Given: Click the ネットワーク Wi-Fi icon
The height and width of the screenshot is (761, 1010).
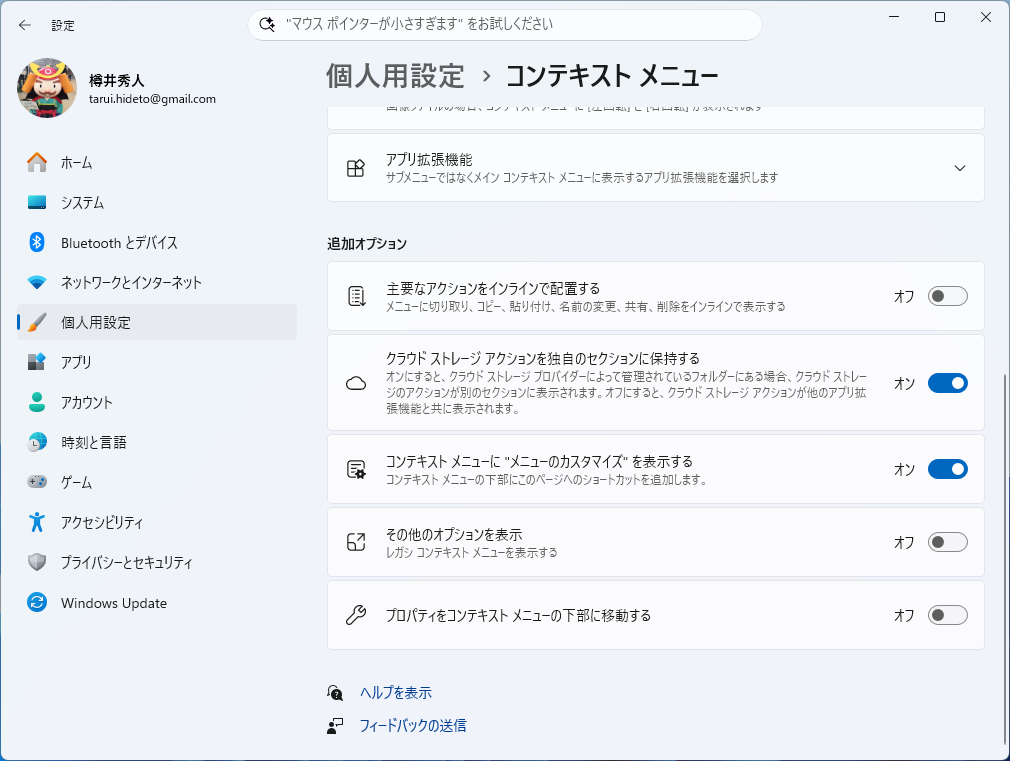Looking at the screenshot, I should click(37, 282).
